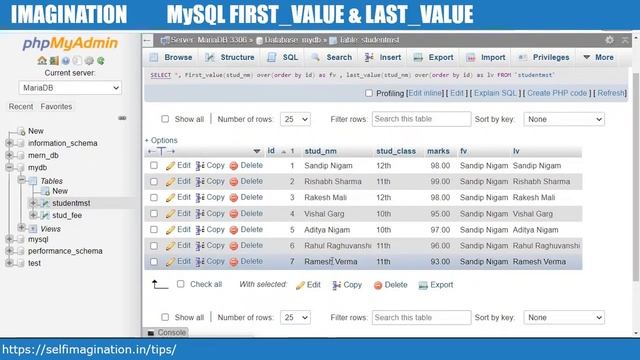Open the MariaDB current server dropdown
640x360 pixels.
[70, 88]
